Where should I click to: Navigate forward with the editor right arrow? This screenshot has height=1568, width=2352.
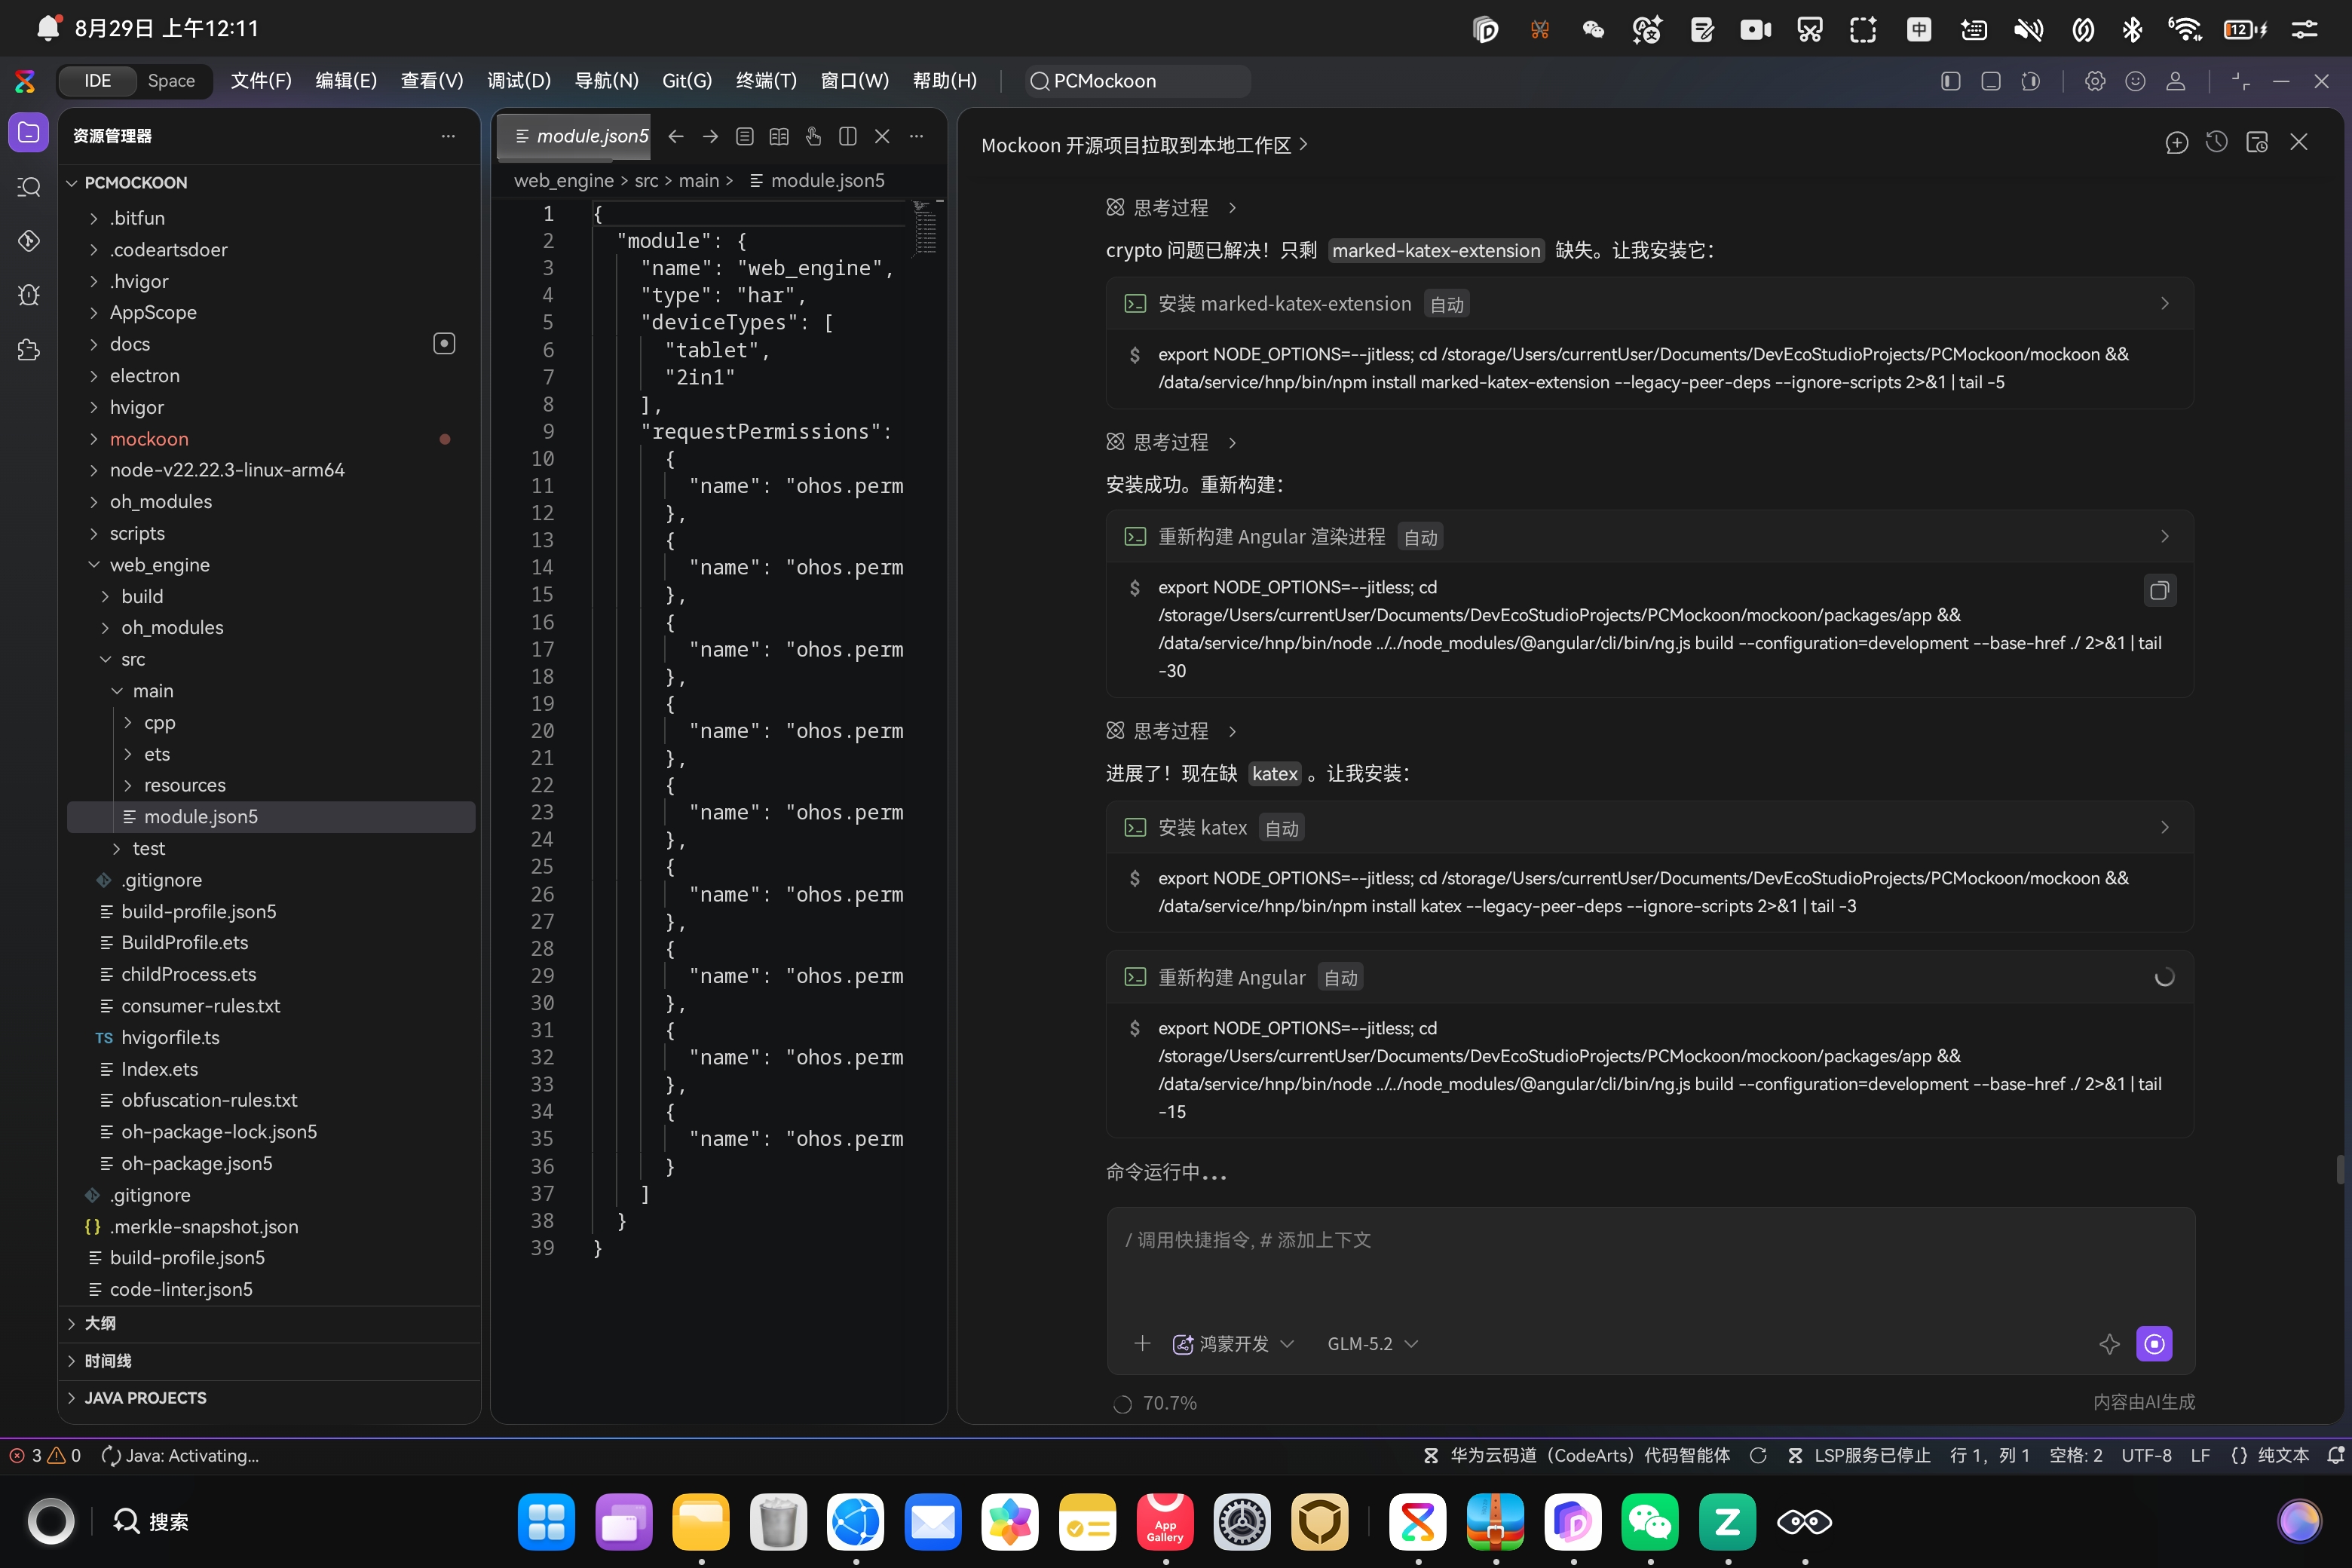coord(710,136)
